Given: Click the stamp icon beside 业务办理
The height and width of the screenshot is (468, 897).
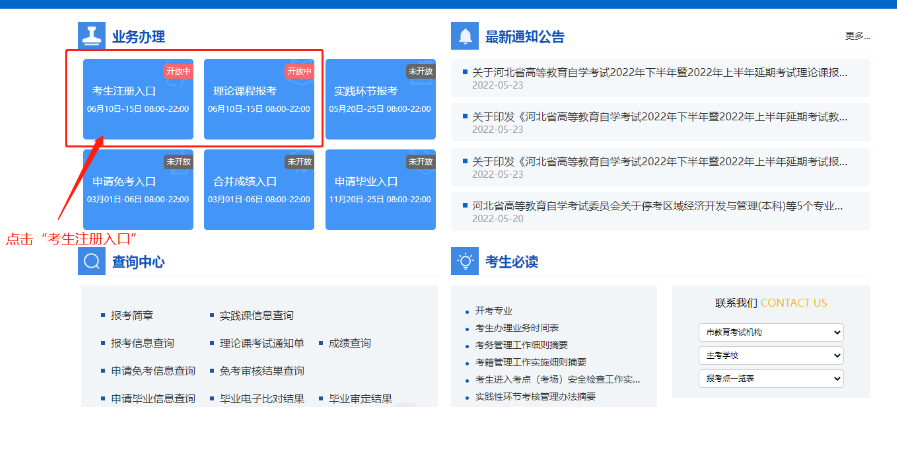Looking at the screenshot, I should tap(92, 36).
